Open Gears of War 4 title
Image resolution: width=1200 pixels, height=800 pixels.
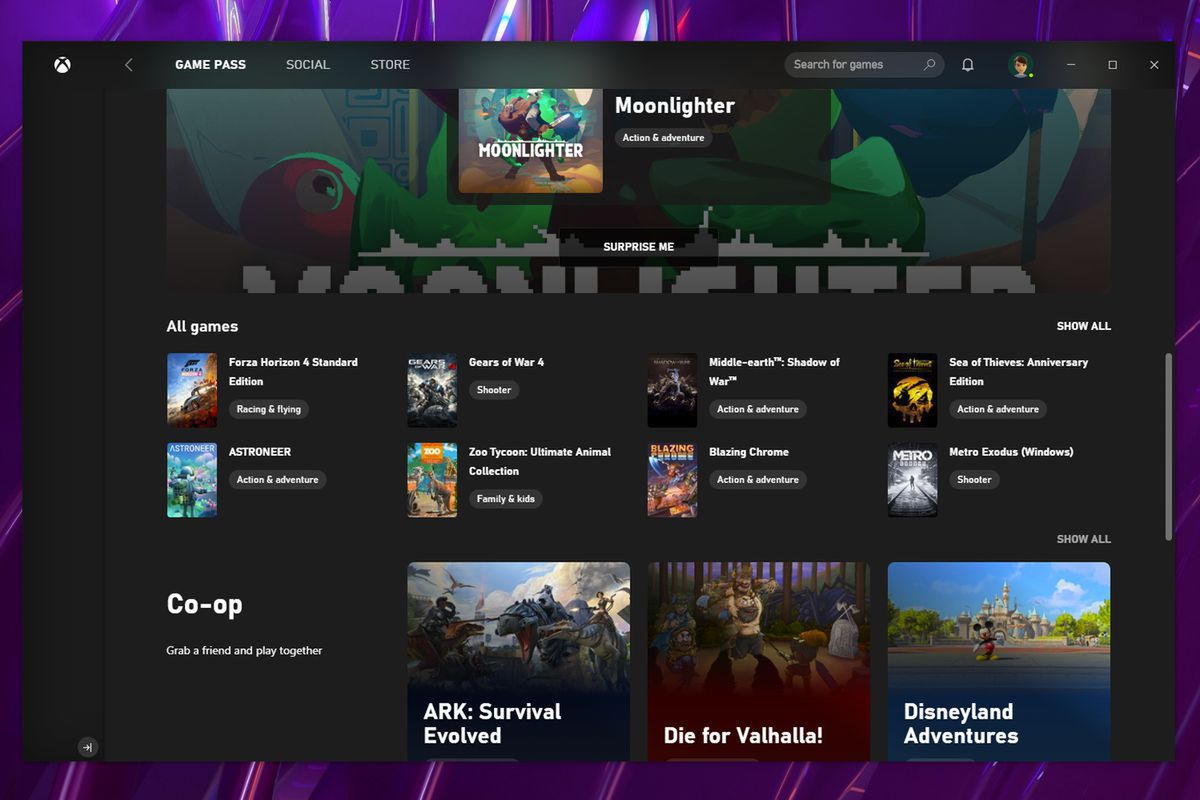point(507,362)
